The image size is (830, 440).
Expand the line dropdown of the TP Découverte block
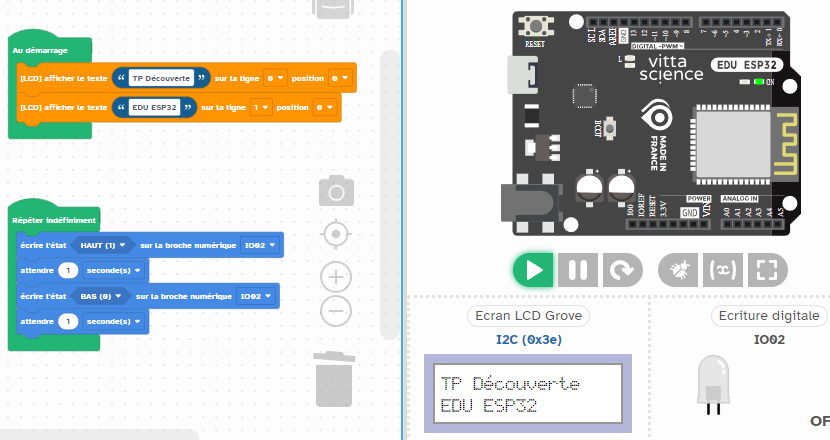click(x=275, y=77)
